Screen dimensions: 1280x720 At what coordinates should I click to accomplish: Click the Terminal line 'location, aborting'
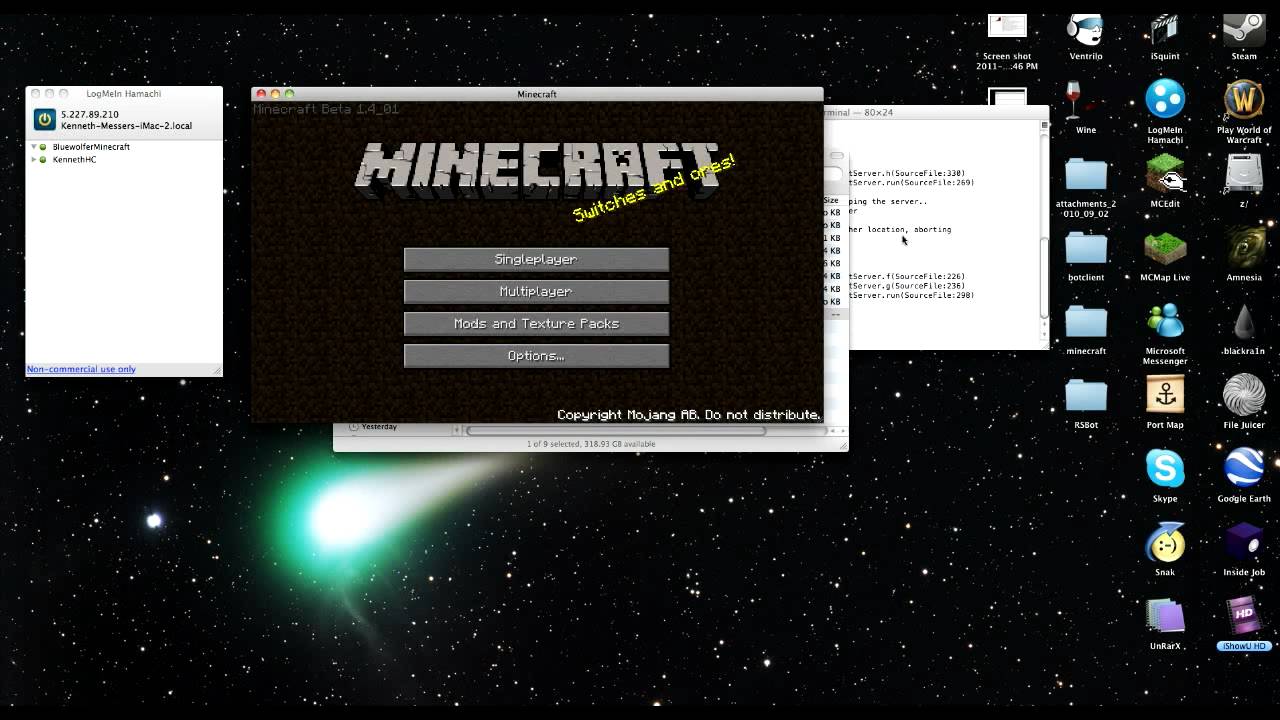coord(910,230)
